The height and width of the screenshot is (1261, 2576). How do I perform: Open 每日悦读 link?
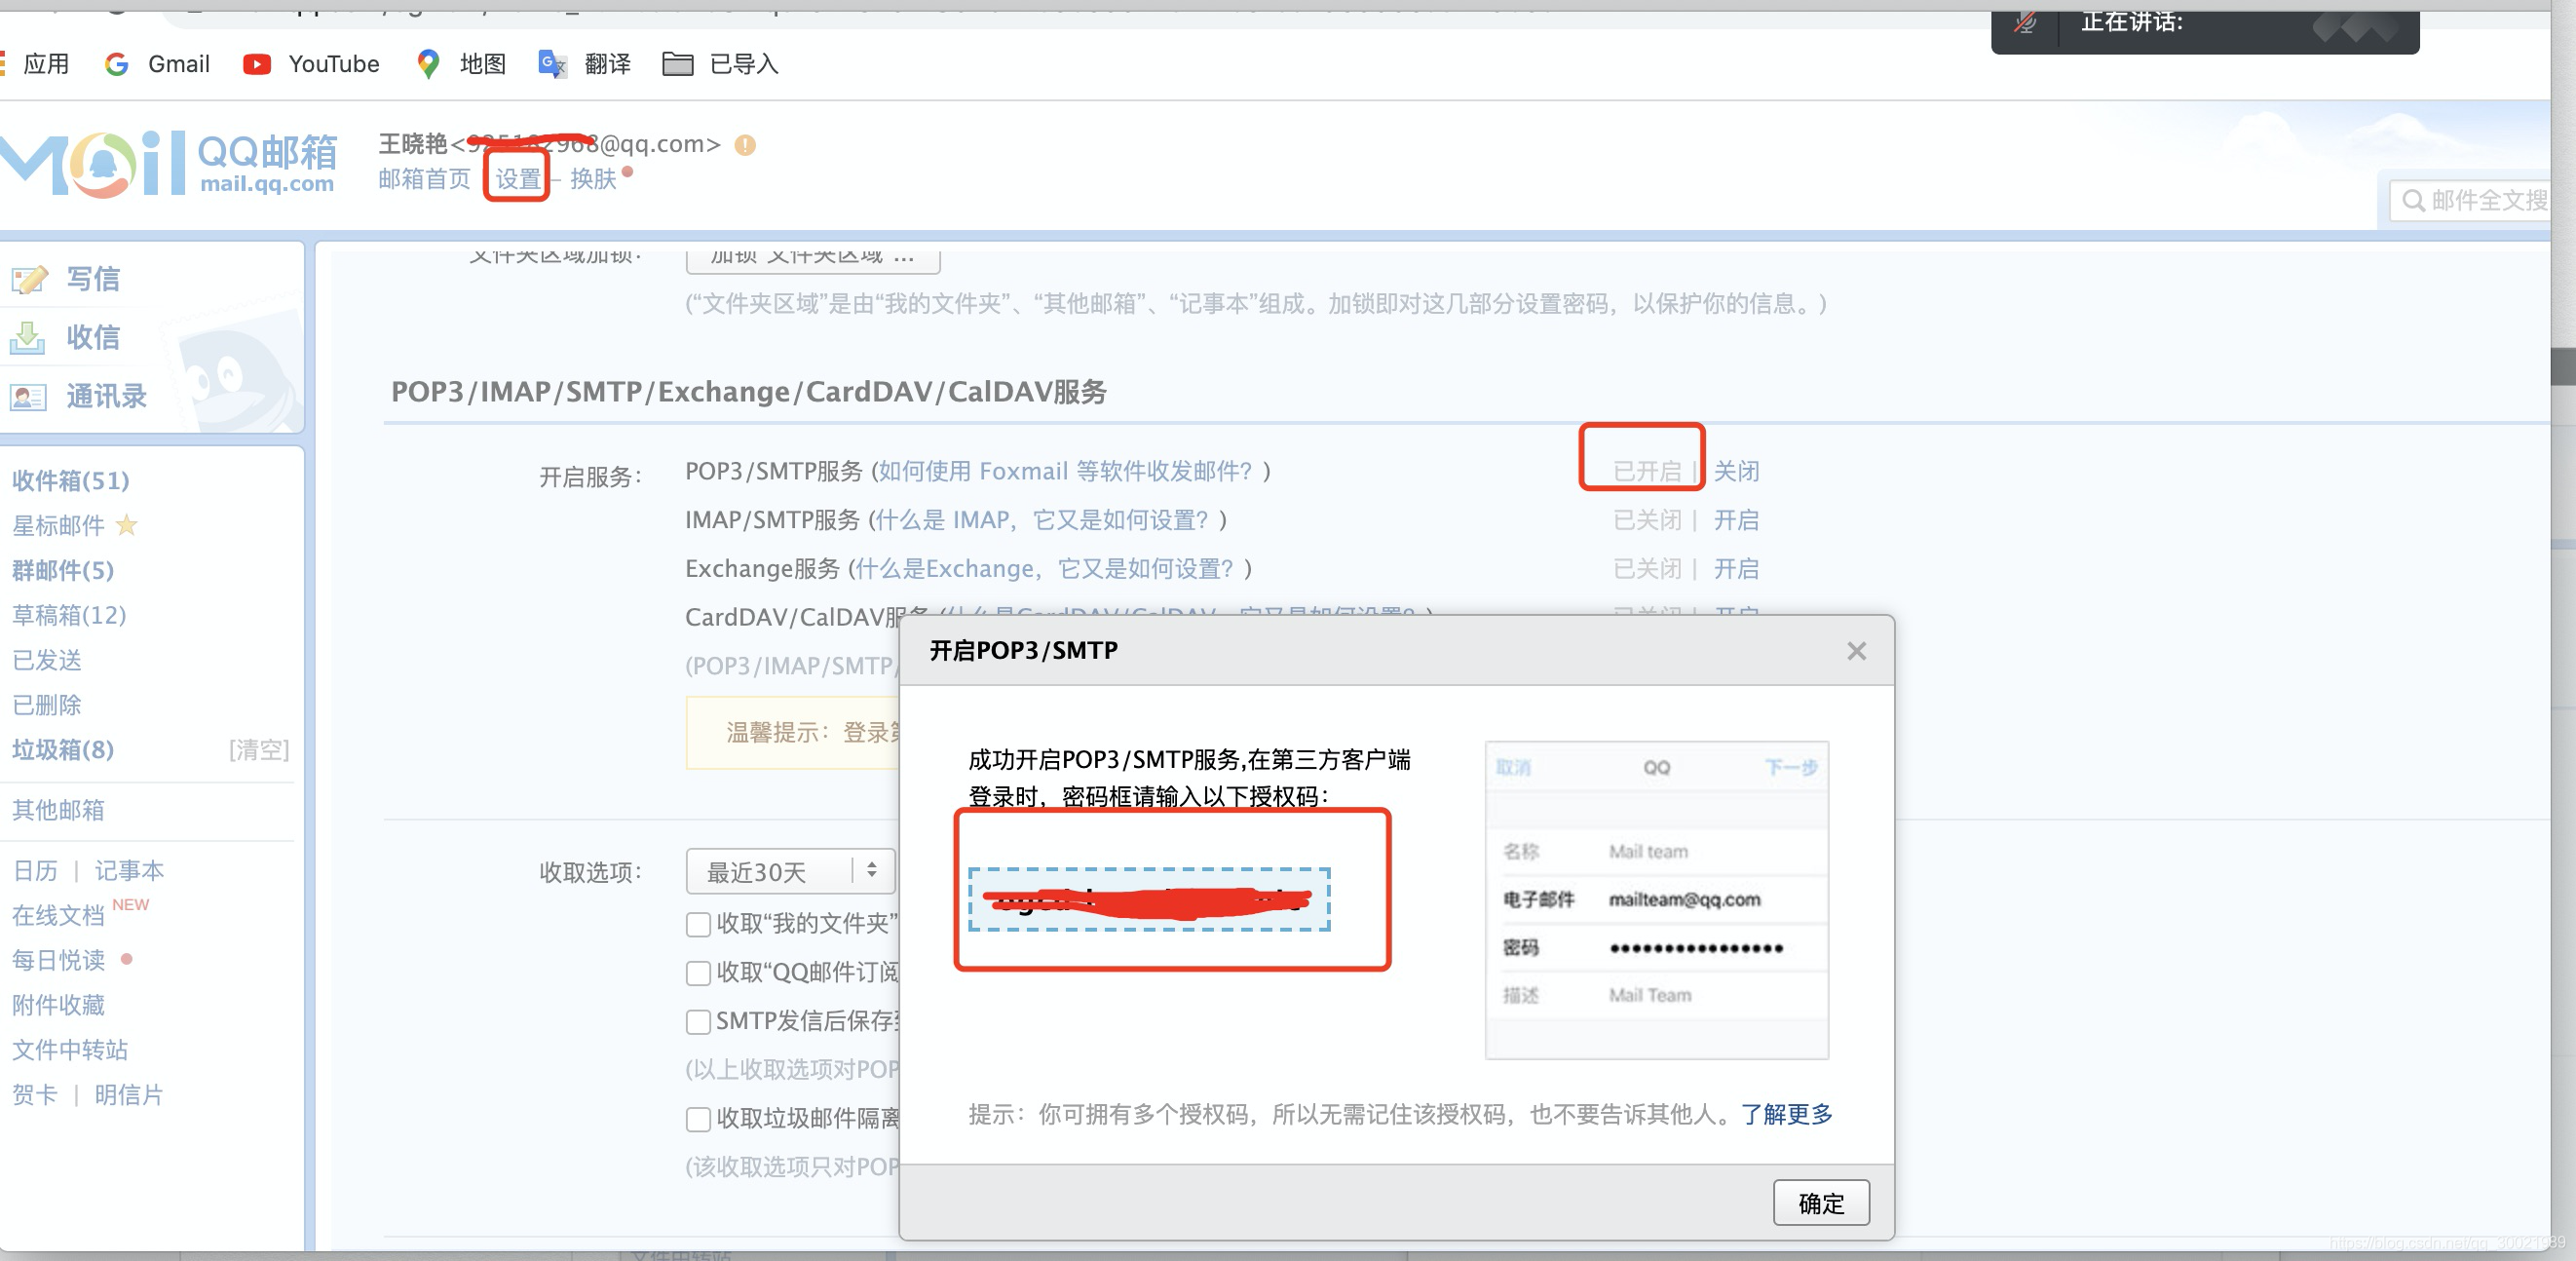pos(58,960)
